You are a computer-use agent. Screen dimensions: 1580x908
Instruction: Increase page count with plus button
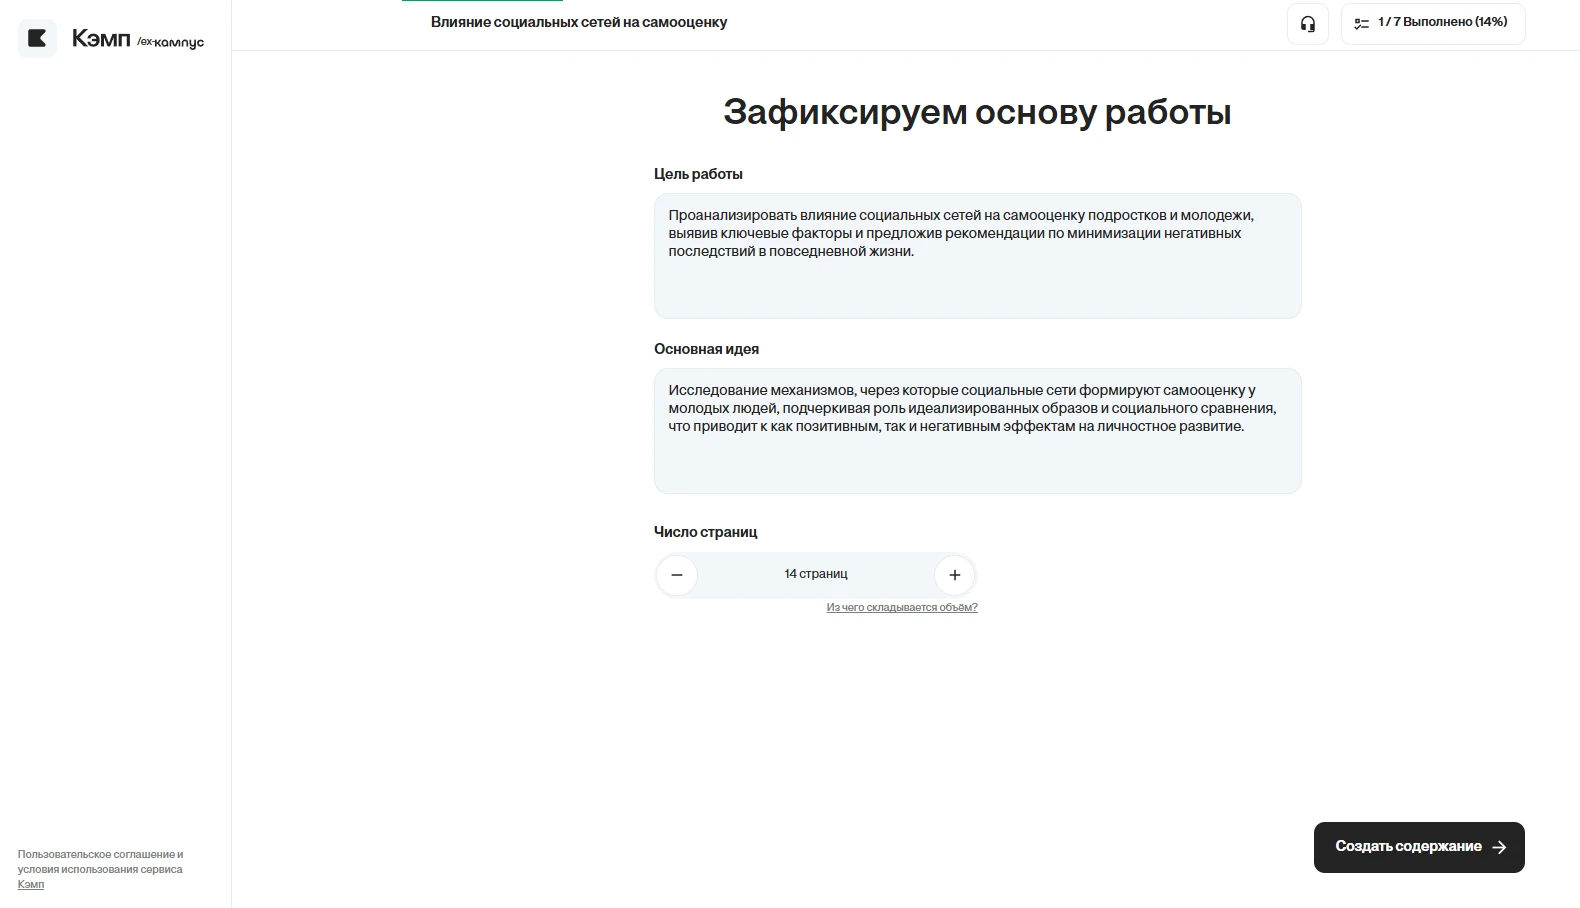point(954,575)
